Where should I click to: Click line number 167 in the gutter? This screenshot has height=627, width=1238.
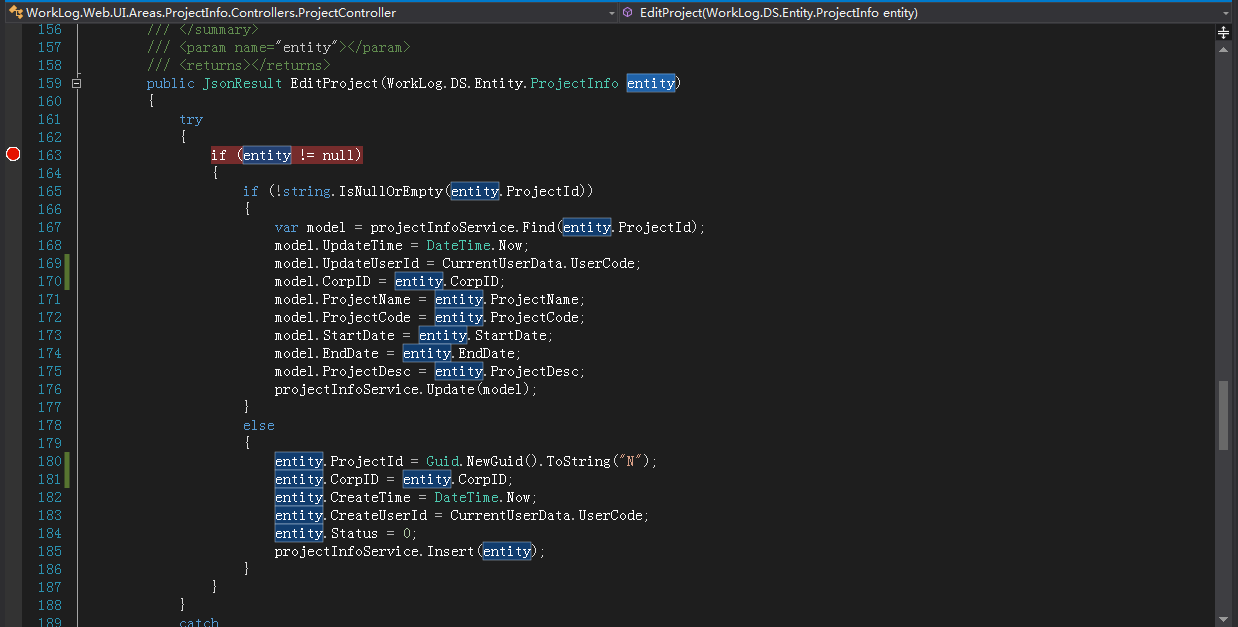(49, 227)
